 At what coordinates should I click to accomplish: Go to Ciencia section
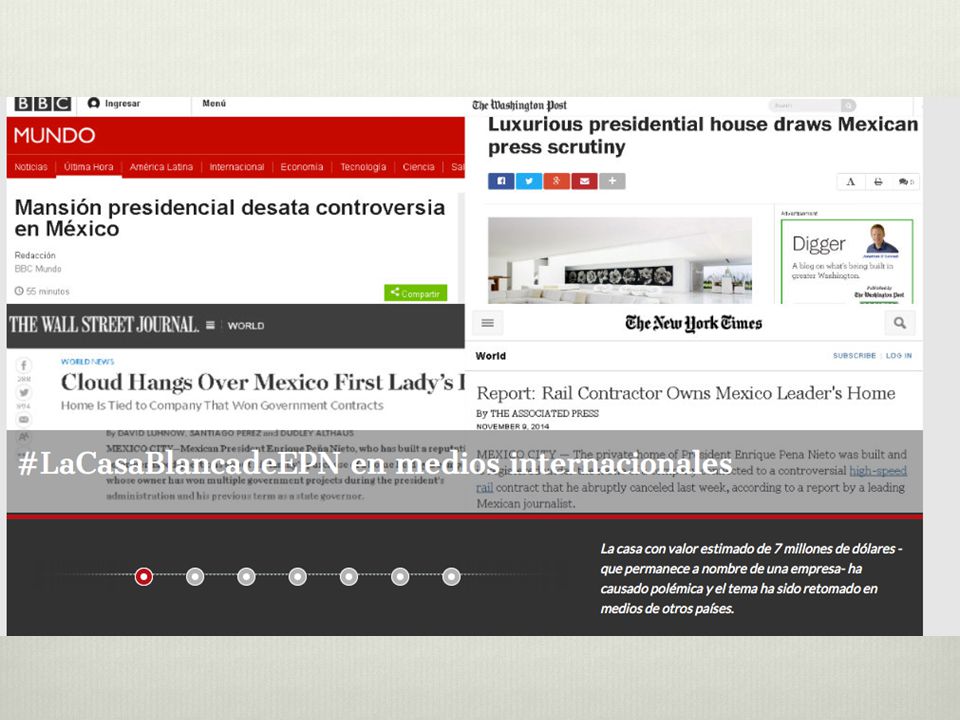pos(419,167)
